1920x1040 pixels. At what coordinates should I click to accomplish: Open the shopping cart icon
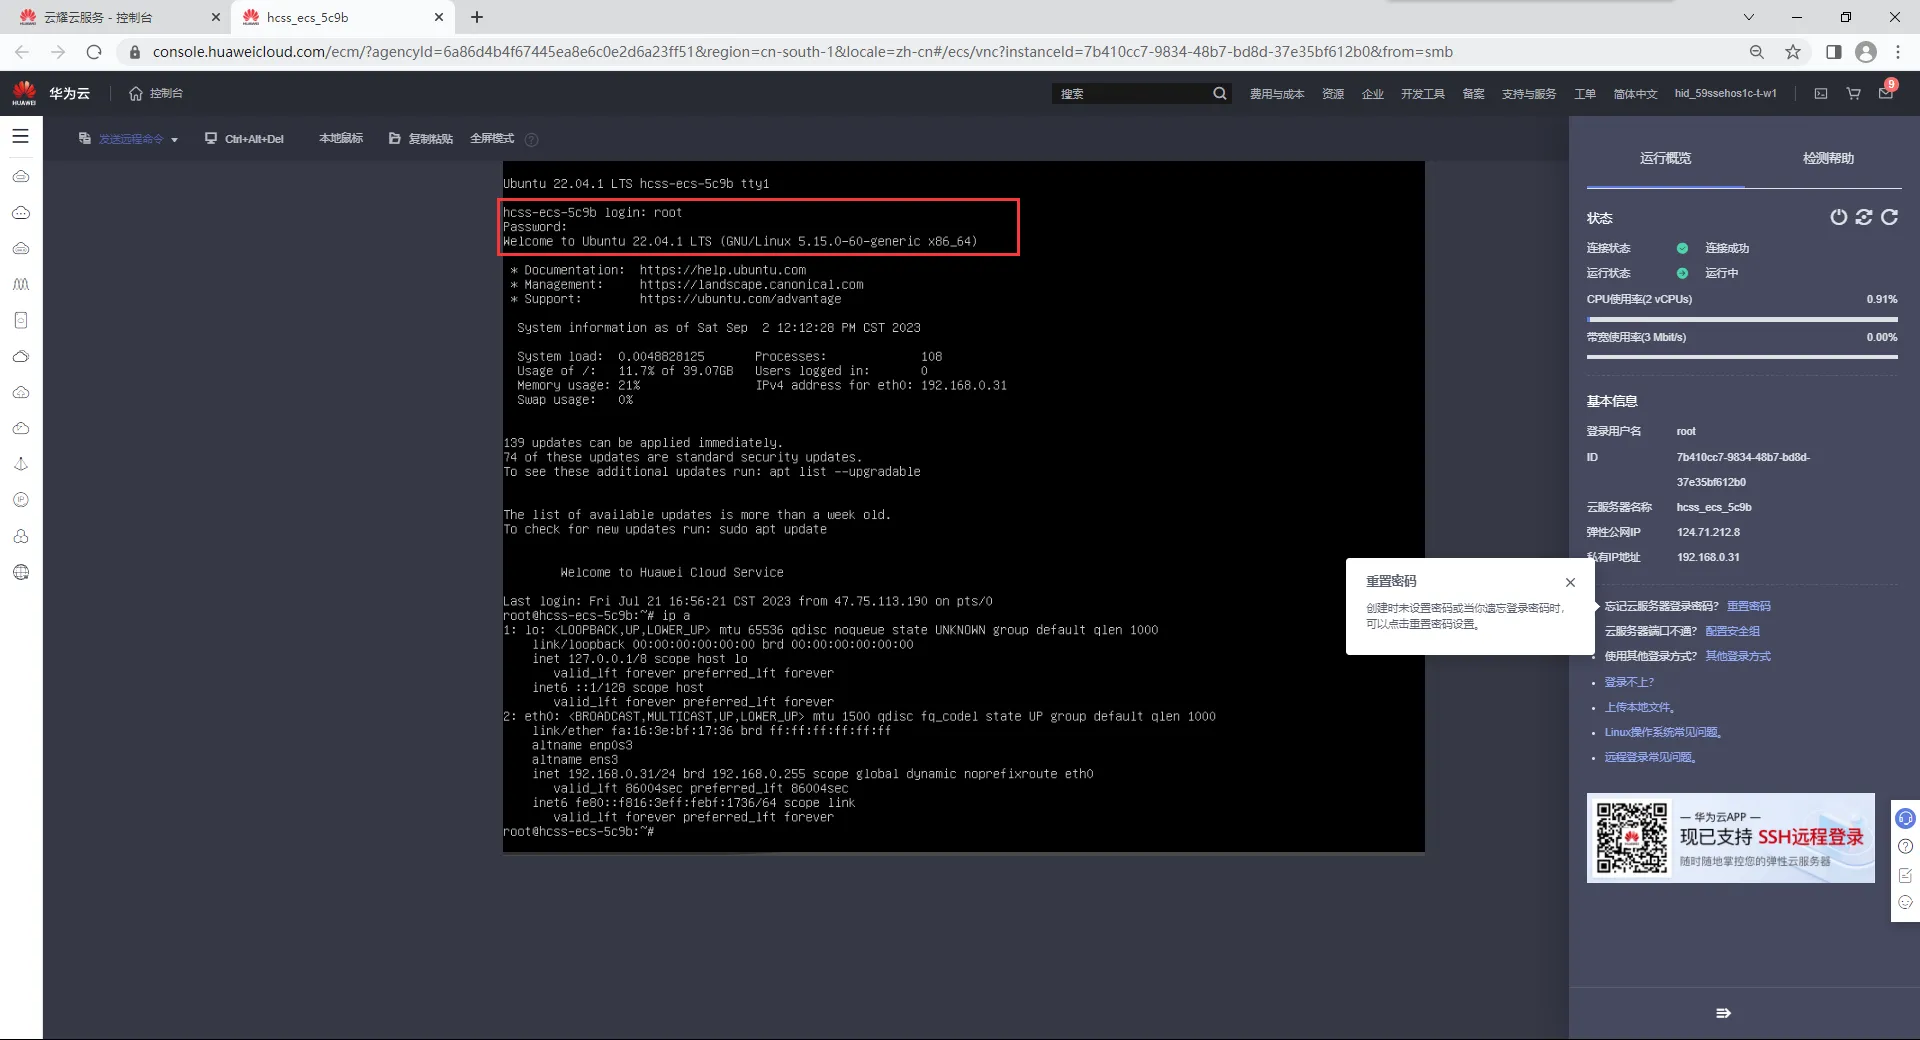(1853, 94)
